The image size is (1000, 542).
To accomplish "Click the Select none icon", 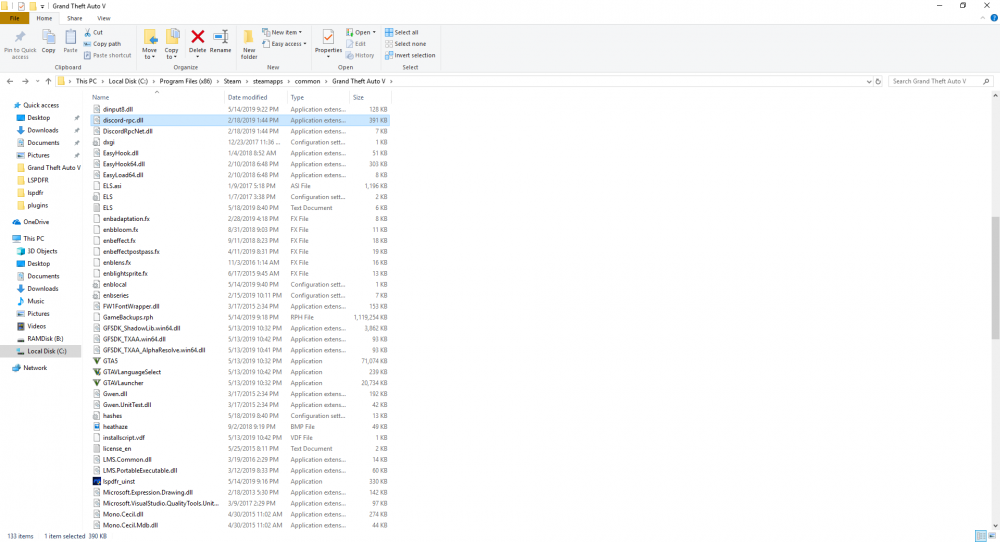I will click(x=389, y=44).
